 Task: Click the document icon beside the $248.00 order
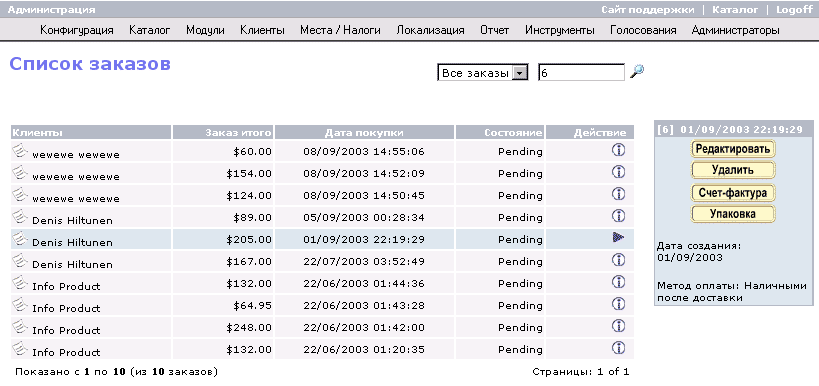[20, 326]
